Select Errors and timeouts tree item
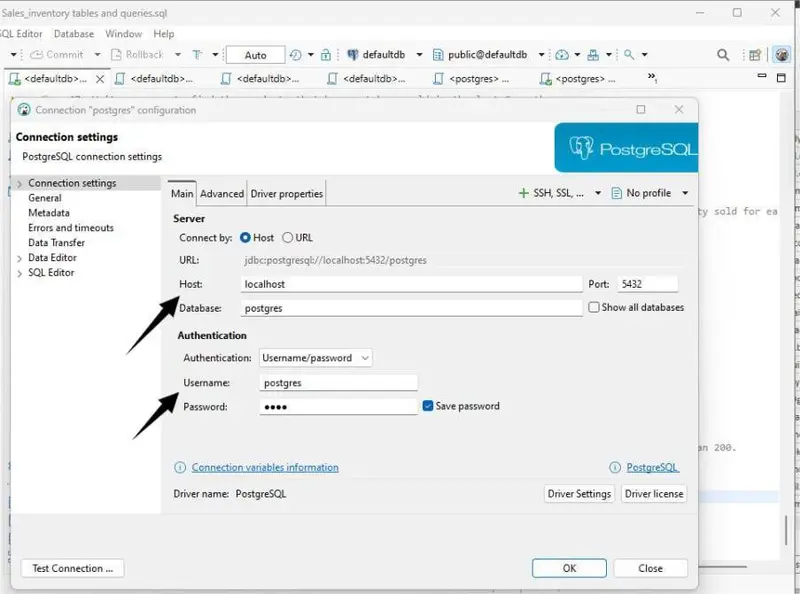 click(71, 228)
